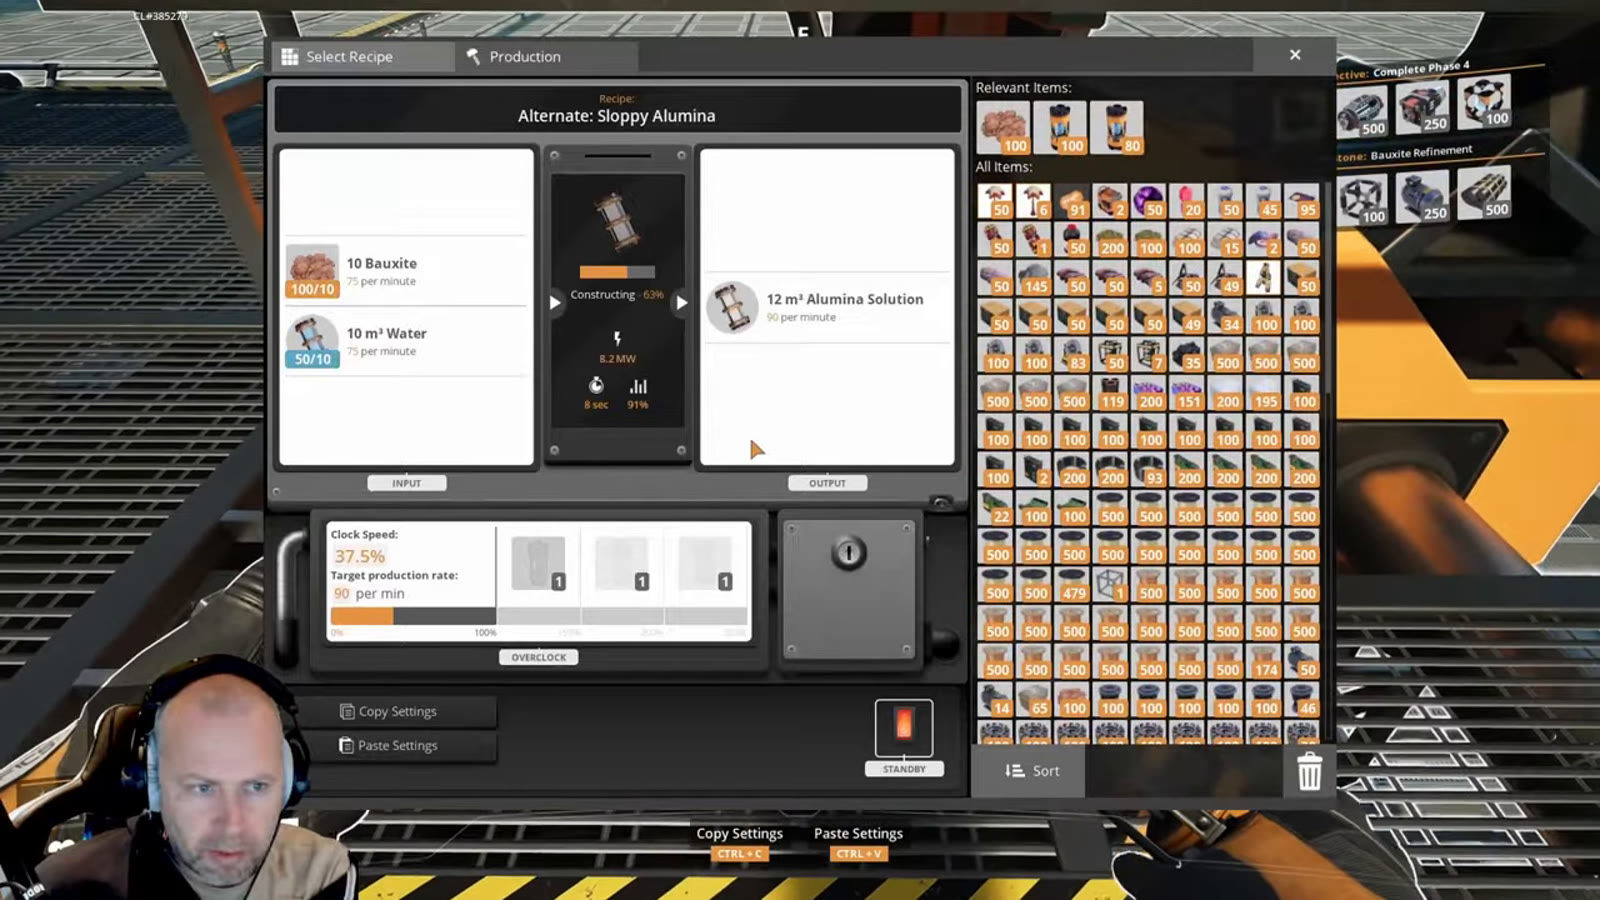The height and width of the screenshot is (900, 1600).
Task: Click the middle power shard slot
Action: point(622,563)
